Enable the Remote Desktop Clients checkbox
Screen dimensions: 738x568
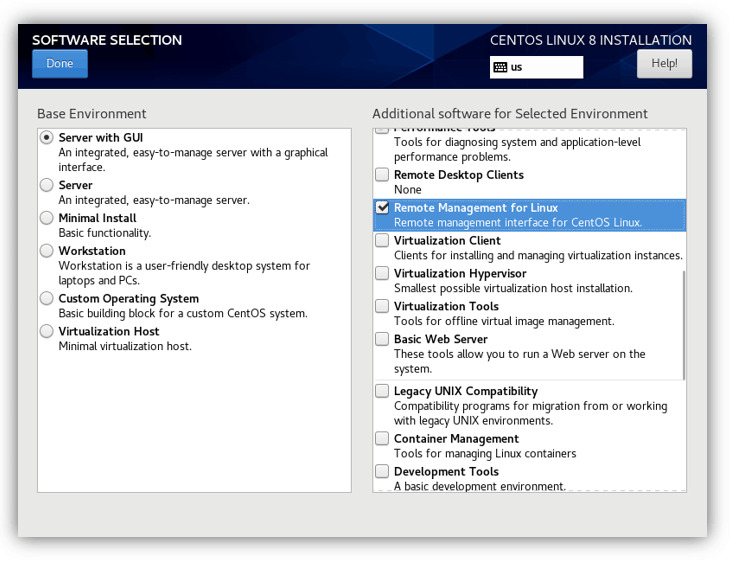point(382,175)
